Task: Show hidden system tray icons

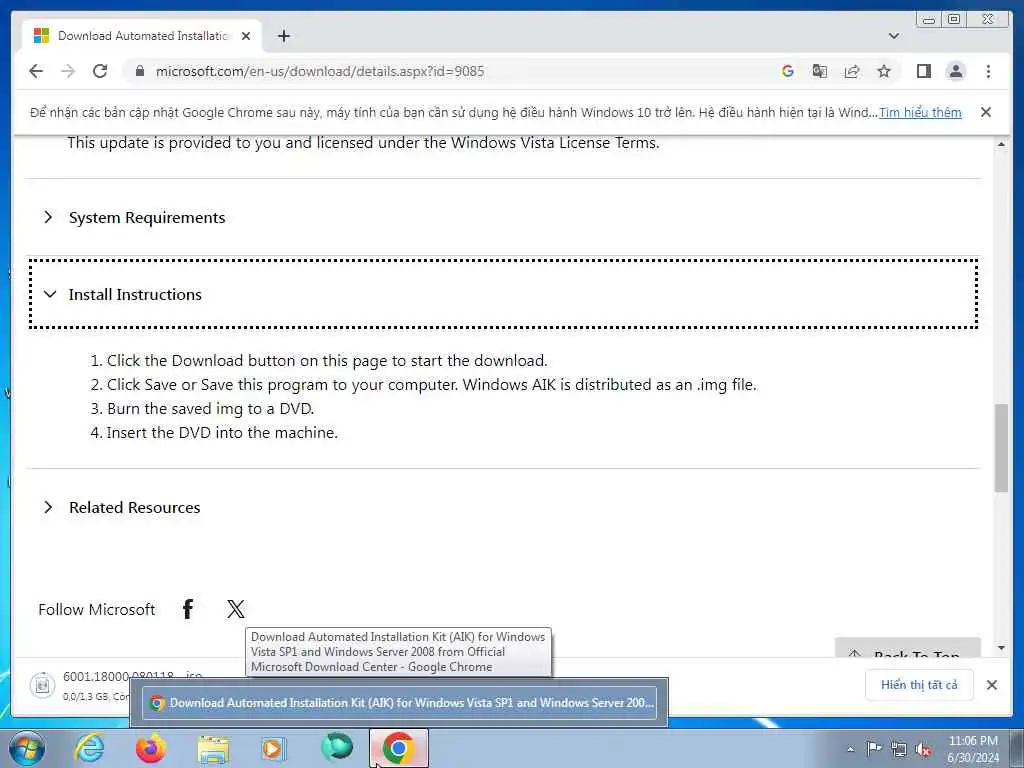Action: coord(850,749)
